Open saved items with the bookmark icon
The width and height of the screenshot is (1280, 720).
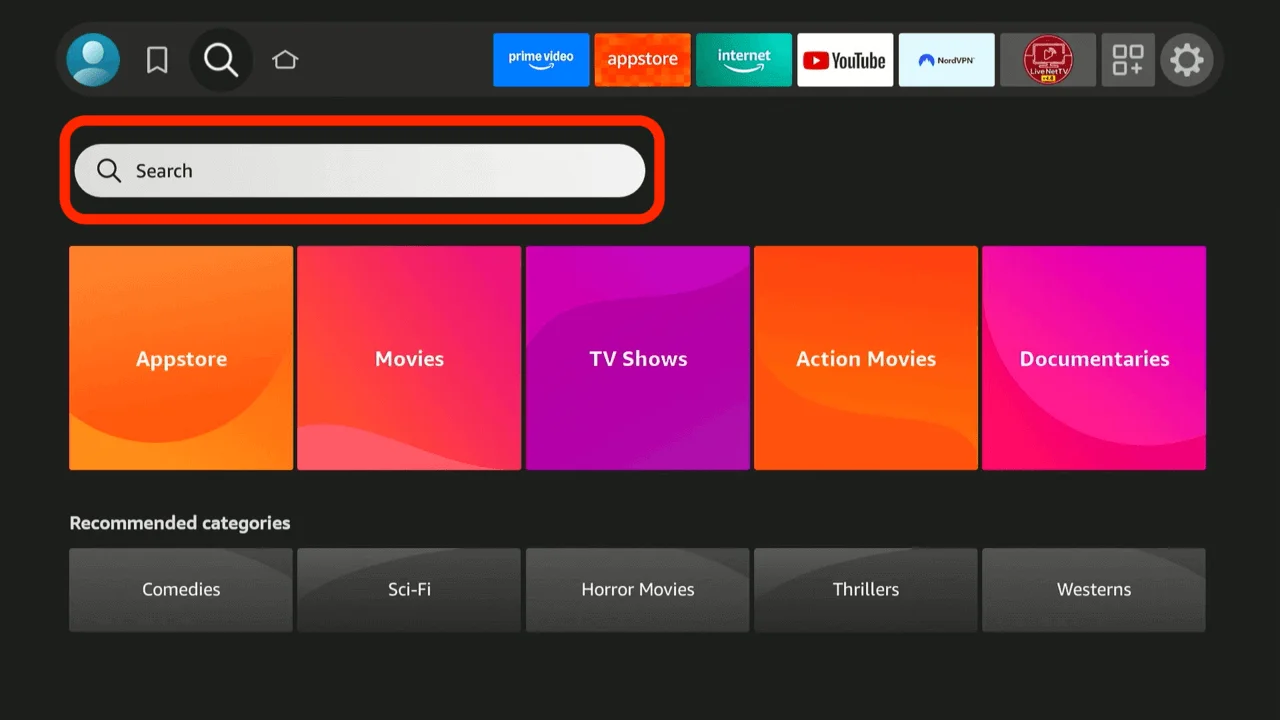tap(157, 59)
